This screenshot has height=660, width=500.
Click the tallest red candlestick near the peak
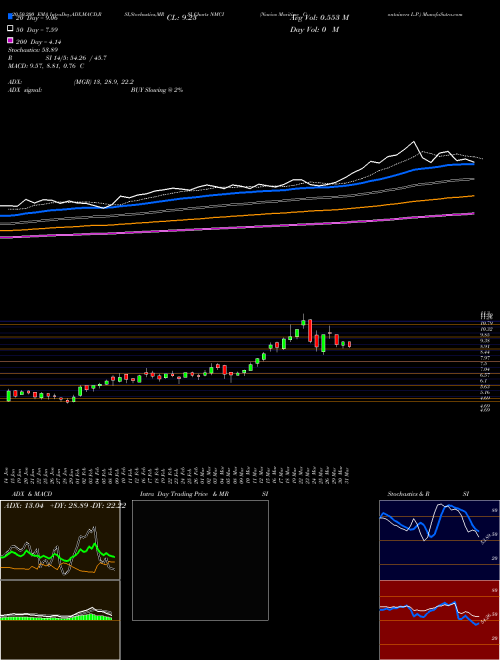coord(310,330)
